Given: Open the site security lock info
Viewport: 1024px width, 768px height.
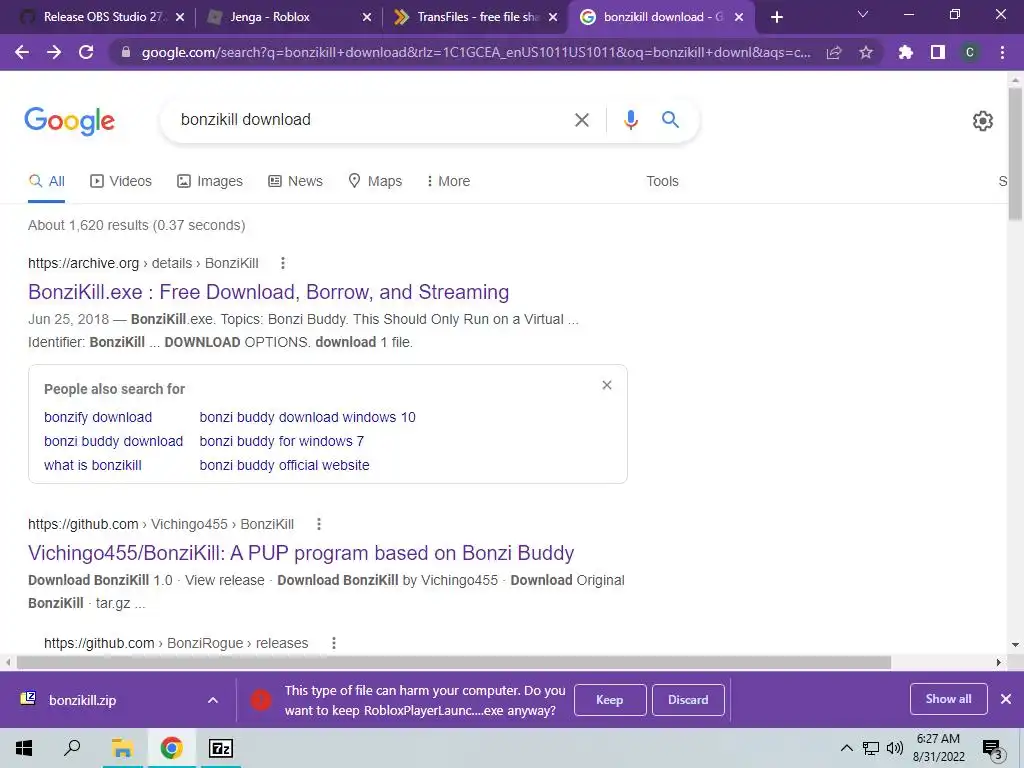Looking at the screenshot, I should pyautogui.click(x=126, y=52).
